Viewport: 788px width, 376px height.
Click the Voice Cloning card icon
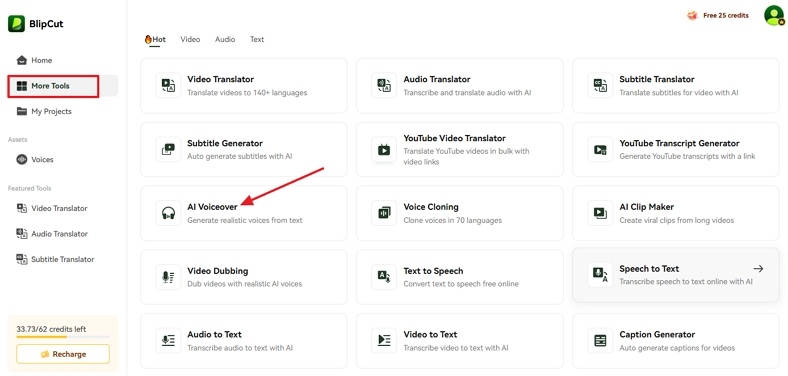point(384,213)
